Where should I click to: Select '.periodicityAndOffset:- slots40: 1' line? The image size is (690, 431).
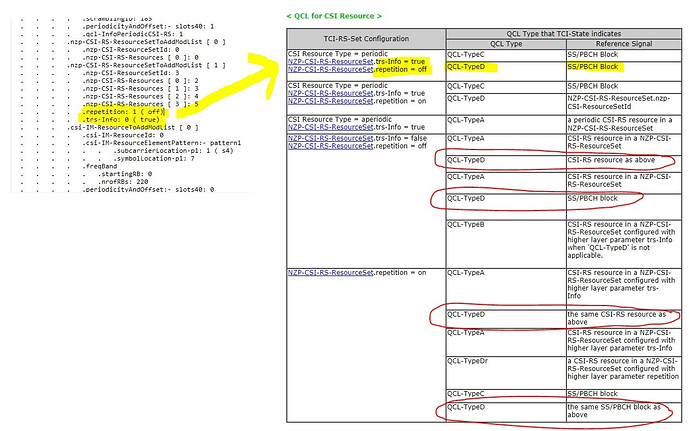click(148, 26)
